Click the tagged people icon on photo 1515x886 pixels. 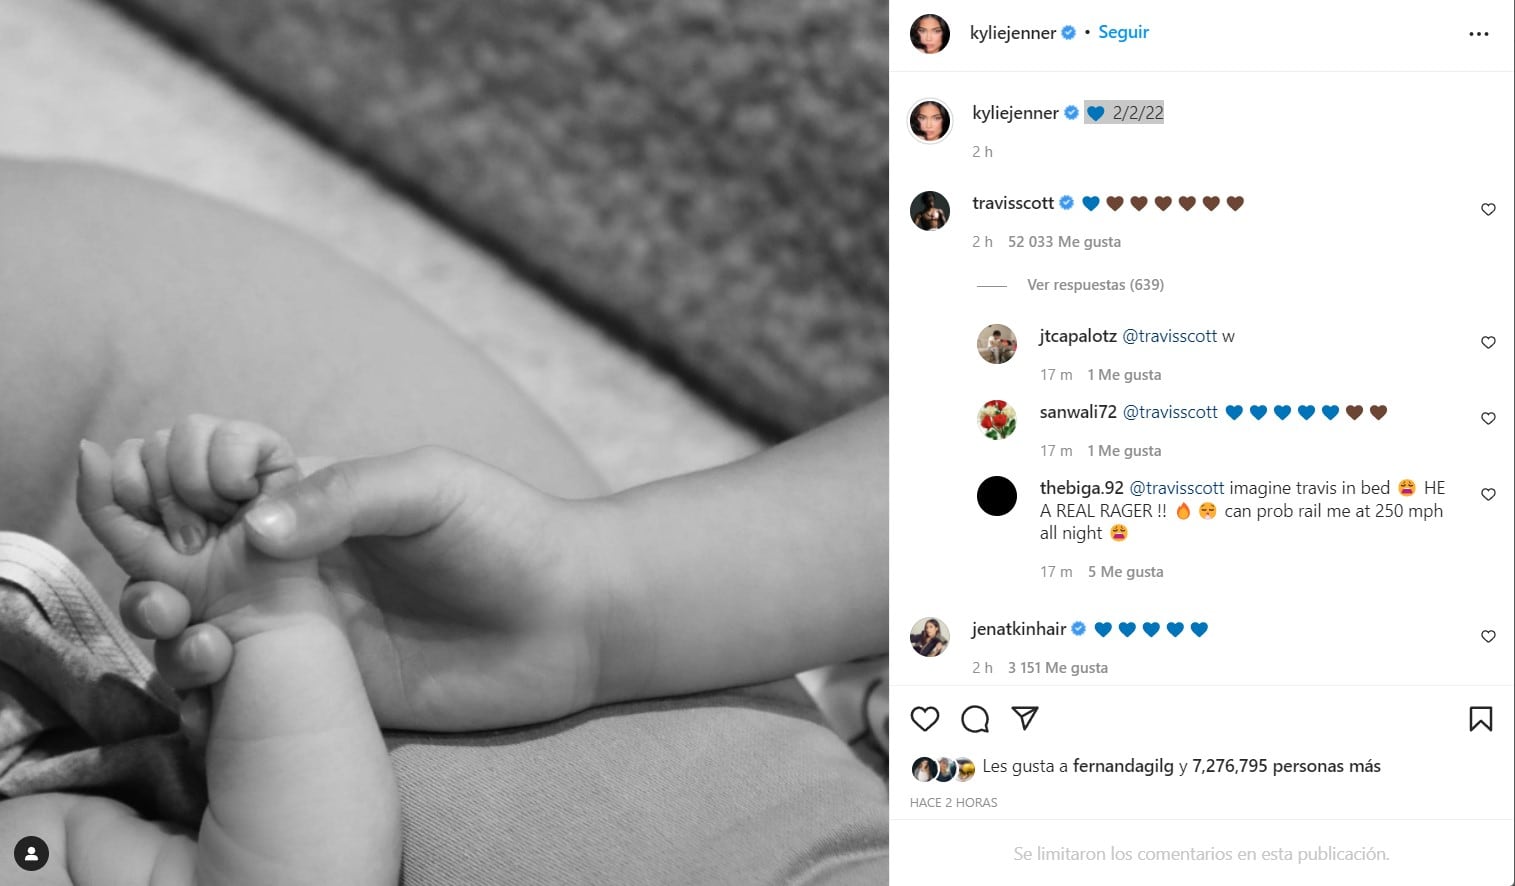(x=31, y=853)
